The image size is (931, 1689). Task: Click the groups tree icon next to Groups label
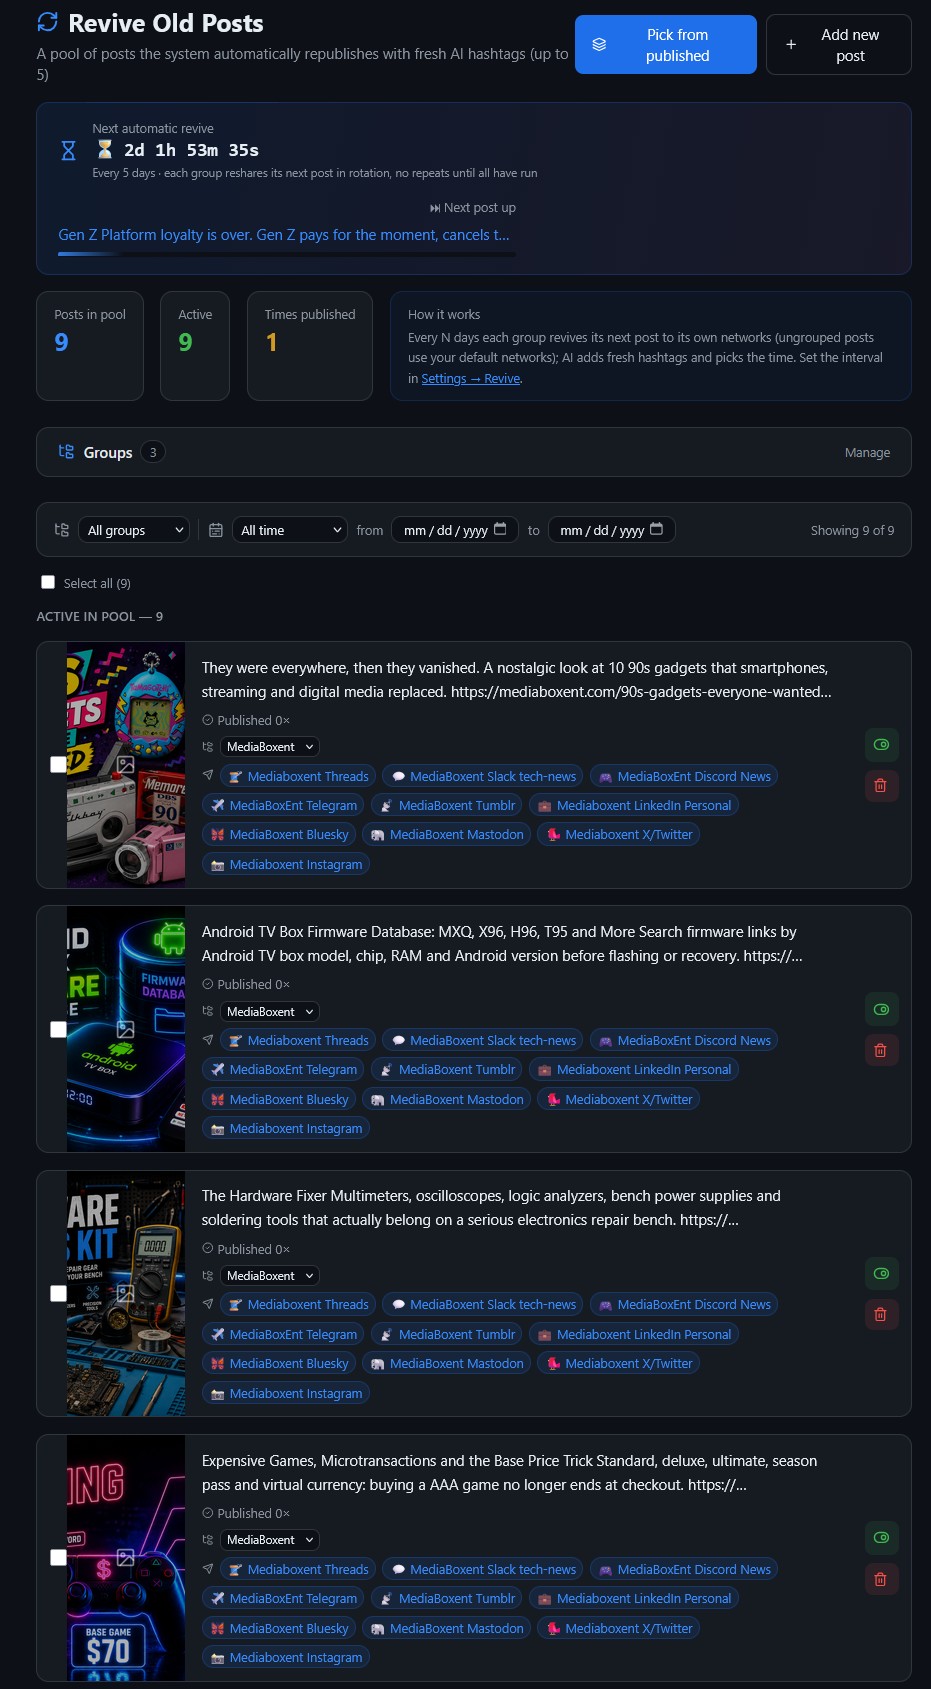point(66,452)
